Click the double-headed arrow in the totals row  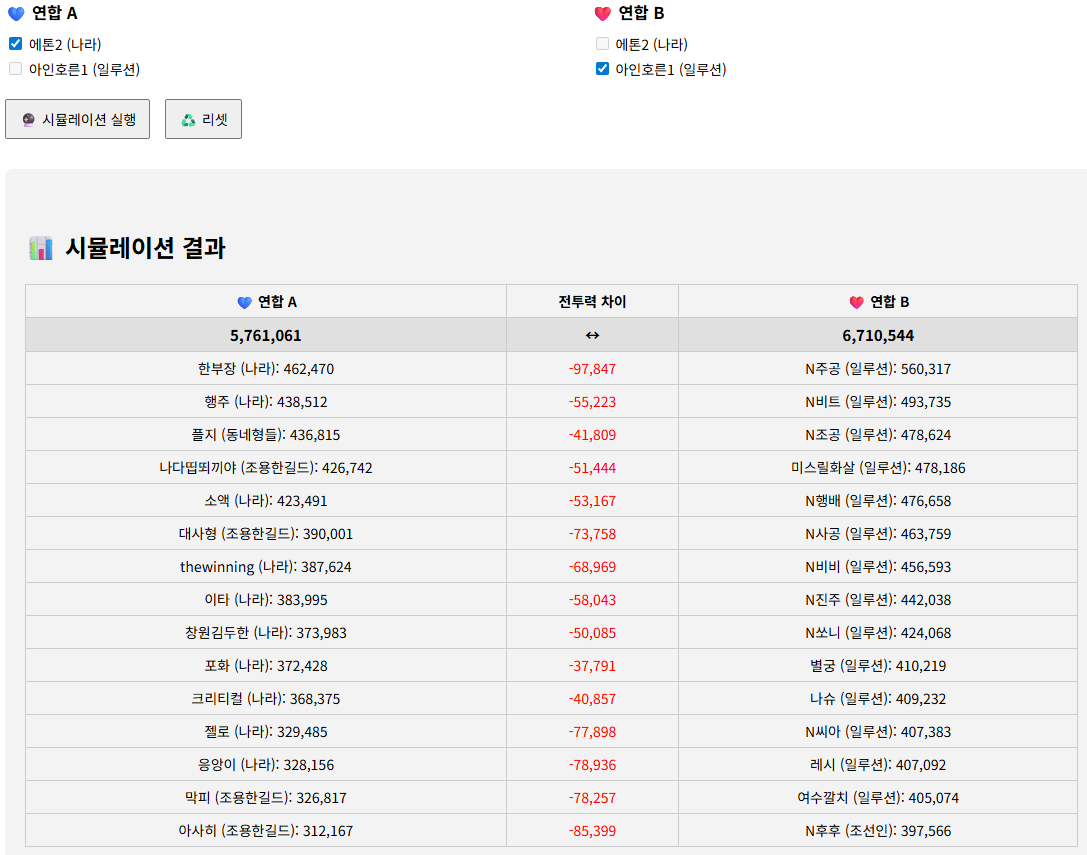592,335
